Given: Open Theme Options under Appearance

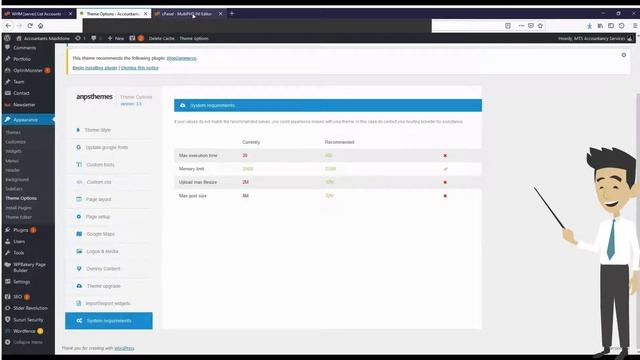Looking at the screenshot, I should click(x=21, y=198).
